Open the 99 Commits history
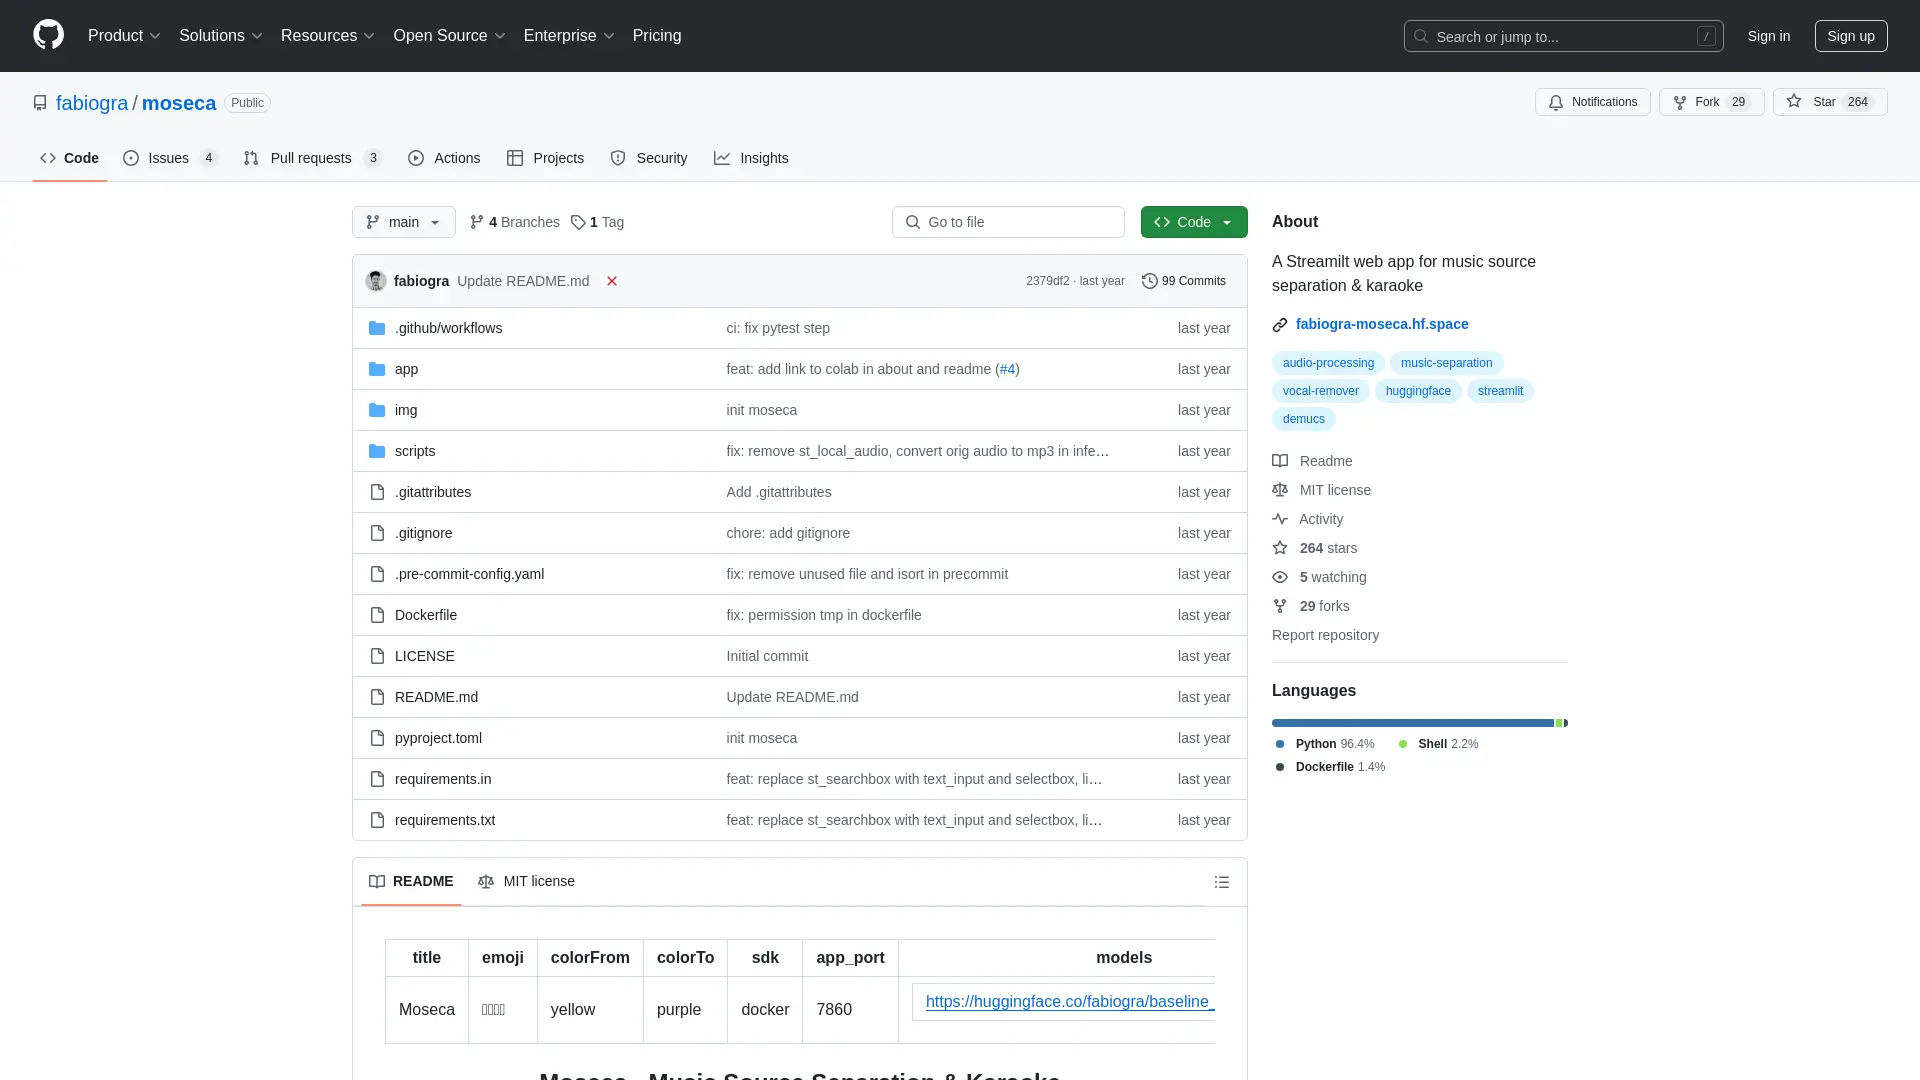The width and height of the screenshot is (1920, 1080). (x=1184, y=281)
